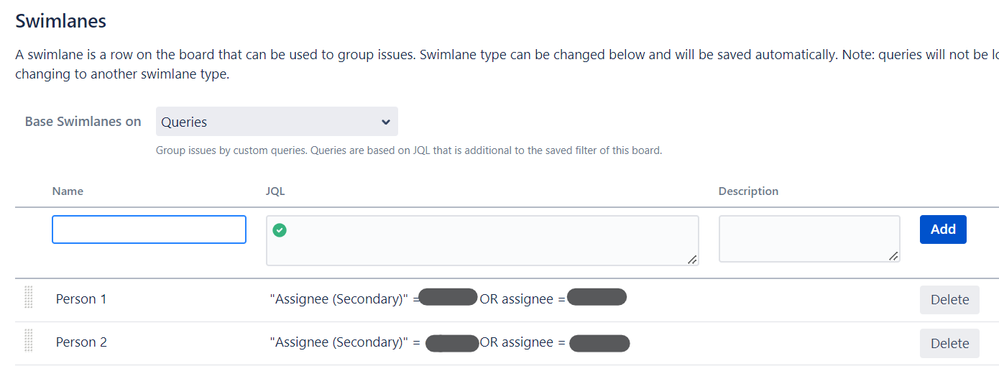Viewport: 999px width, 367px height.
Task: Click the JQL column header
Action: [275, 191]
